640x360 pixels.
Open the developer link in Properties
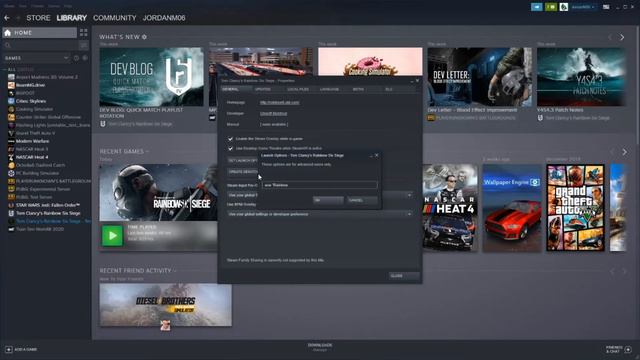273,113
